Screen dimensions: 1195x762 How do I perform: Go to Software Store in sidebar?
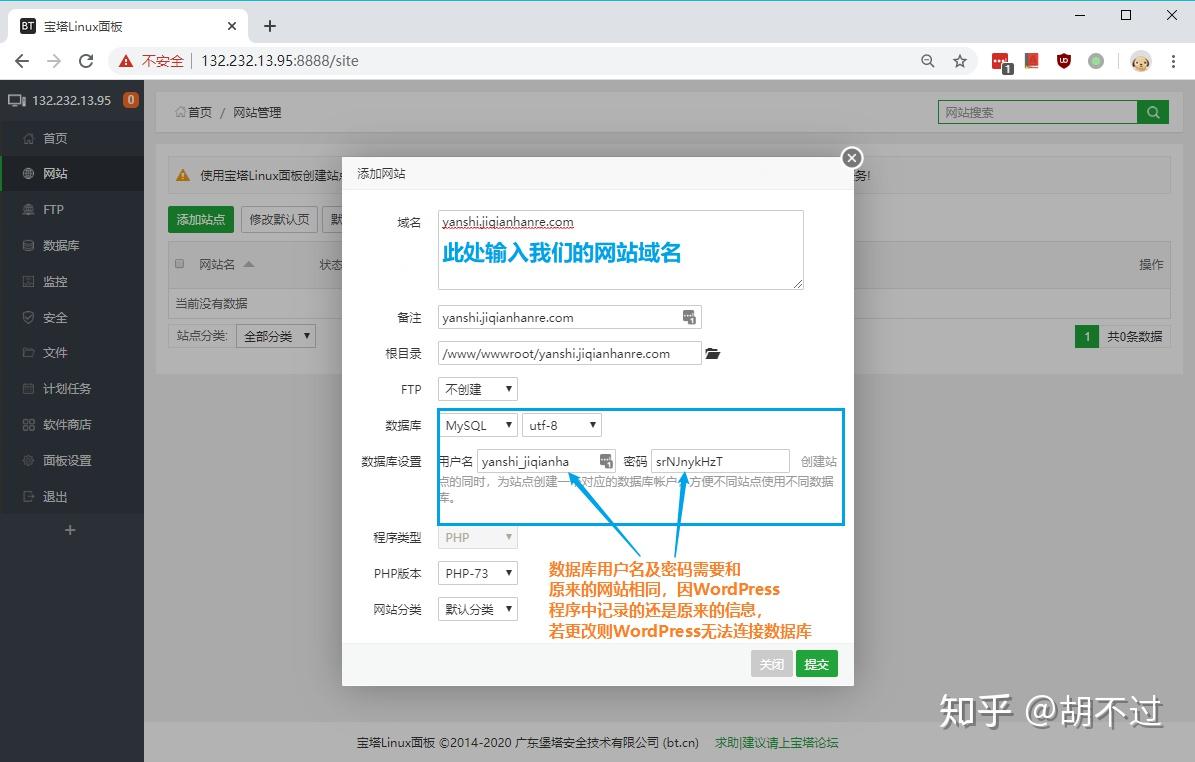pos(66,424)
